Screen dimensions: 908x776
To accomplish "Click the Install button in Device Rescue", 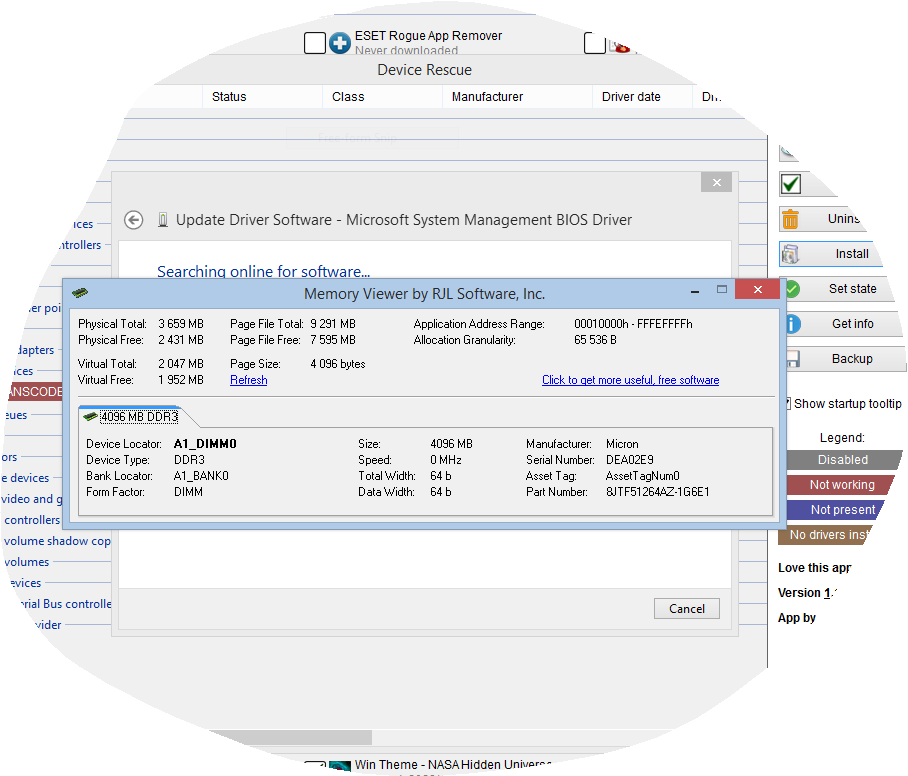I will pyautogui.click(x=832, y=254).
